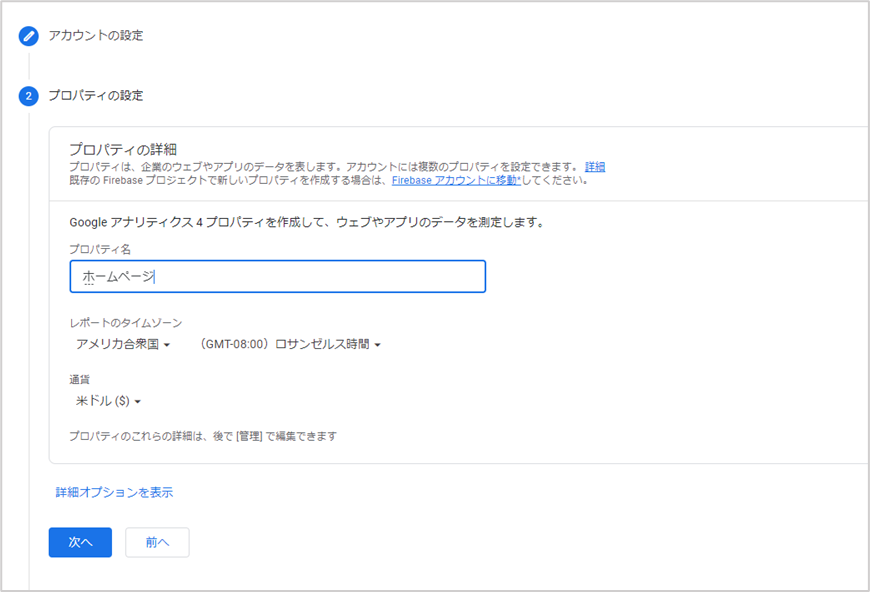Click the 通貨 label
The width and height of the screenshot is (870, 592).
[79, 380]
